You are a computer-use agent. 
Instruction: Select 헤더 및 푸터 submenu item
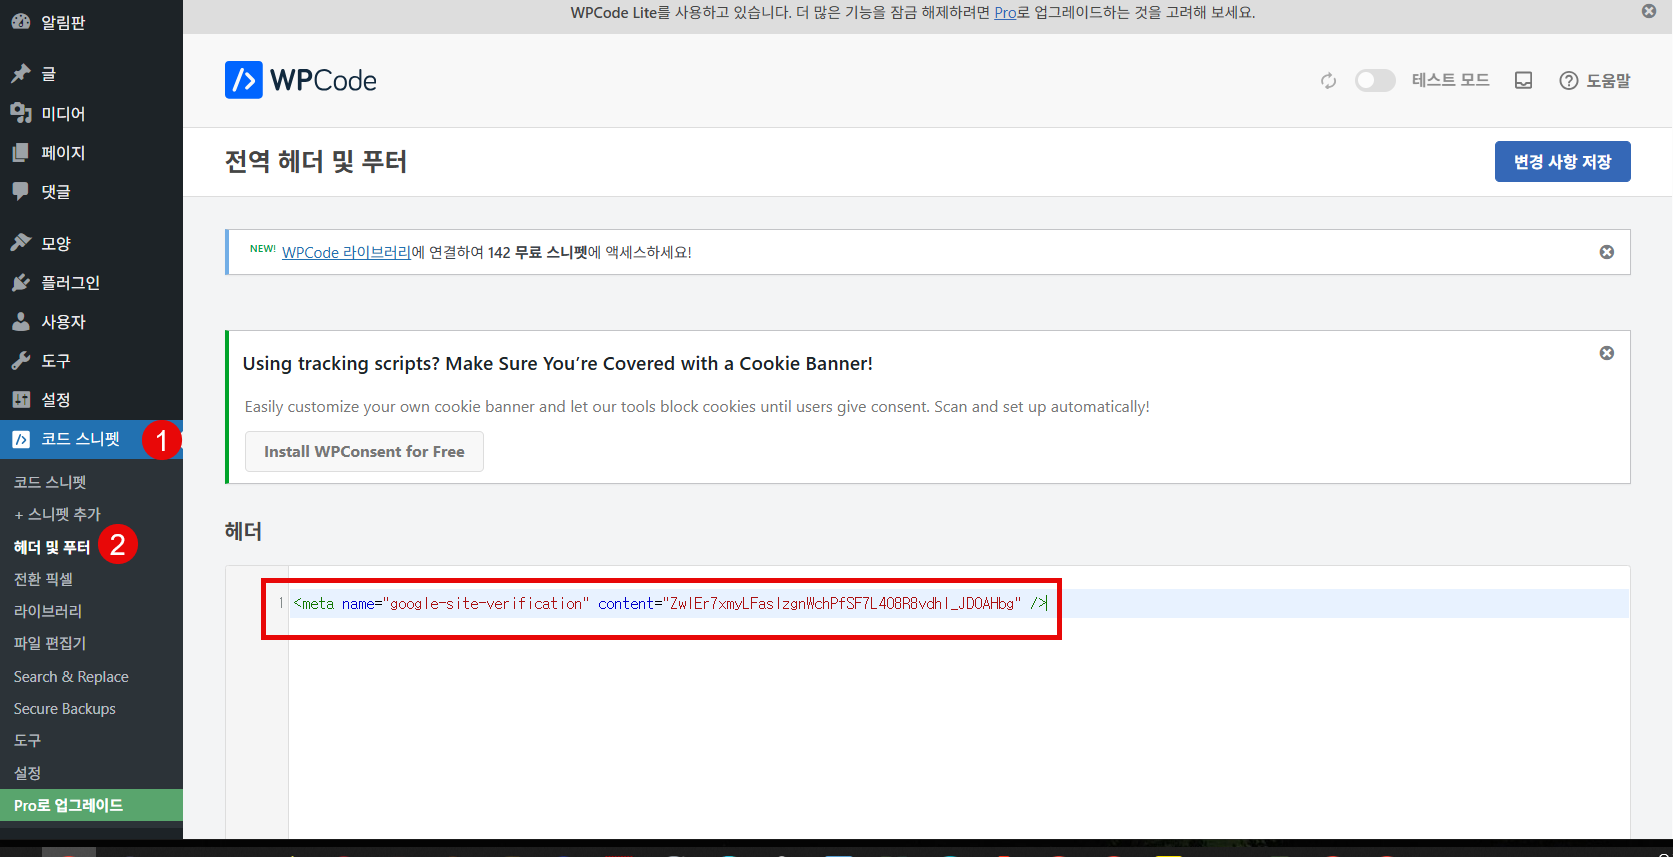click(52, 547)
